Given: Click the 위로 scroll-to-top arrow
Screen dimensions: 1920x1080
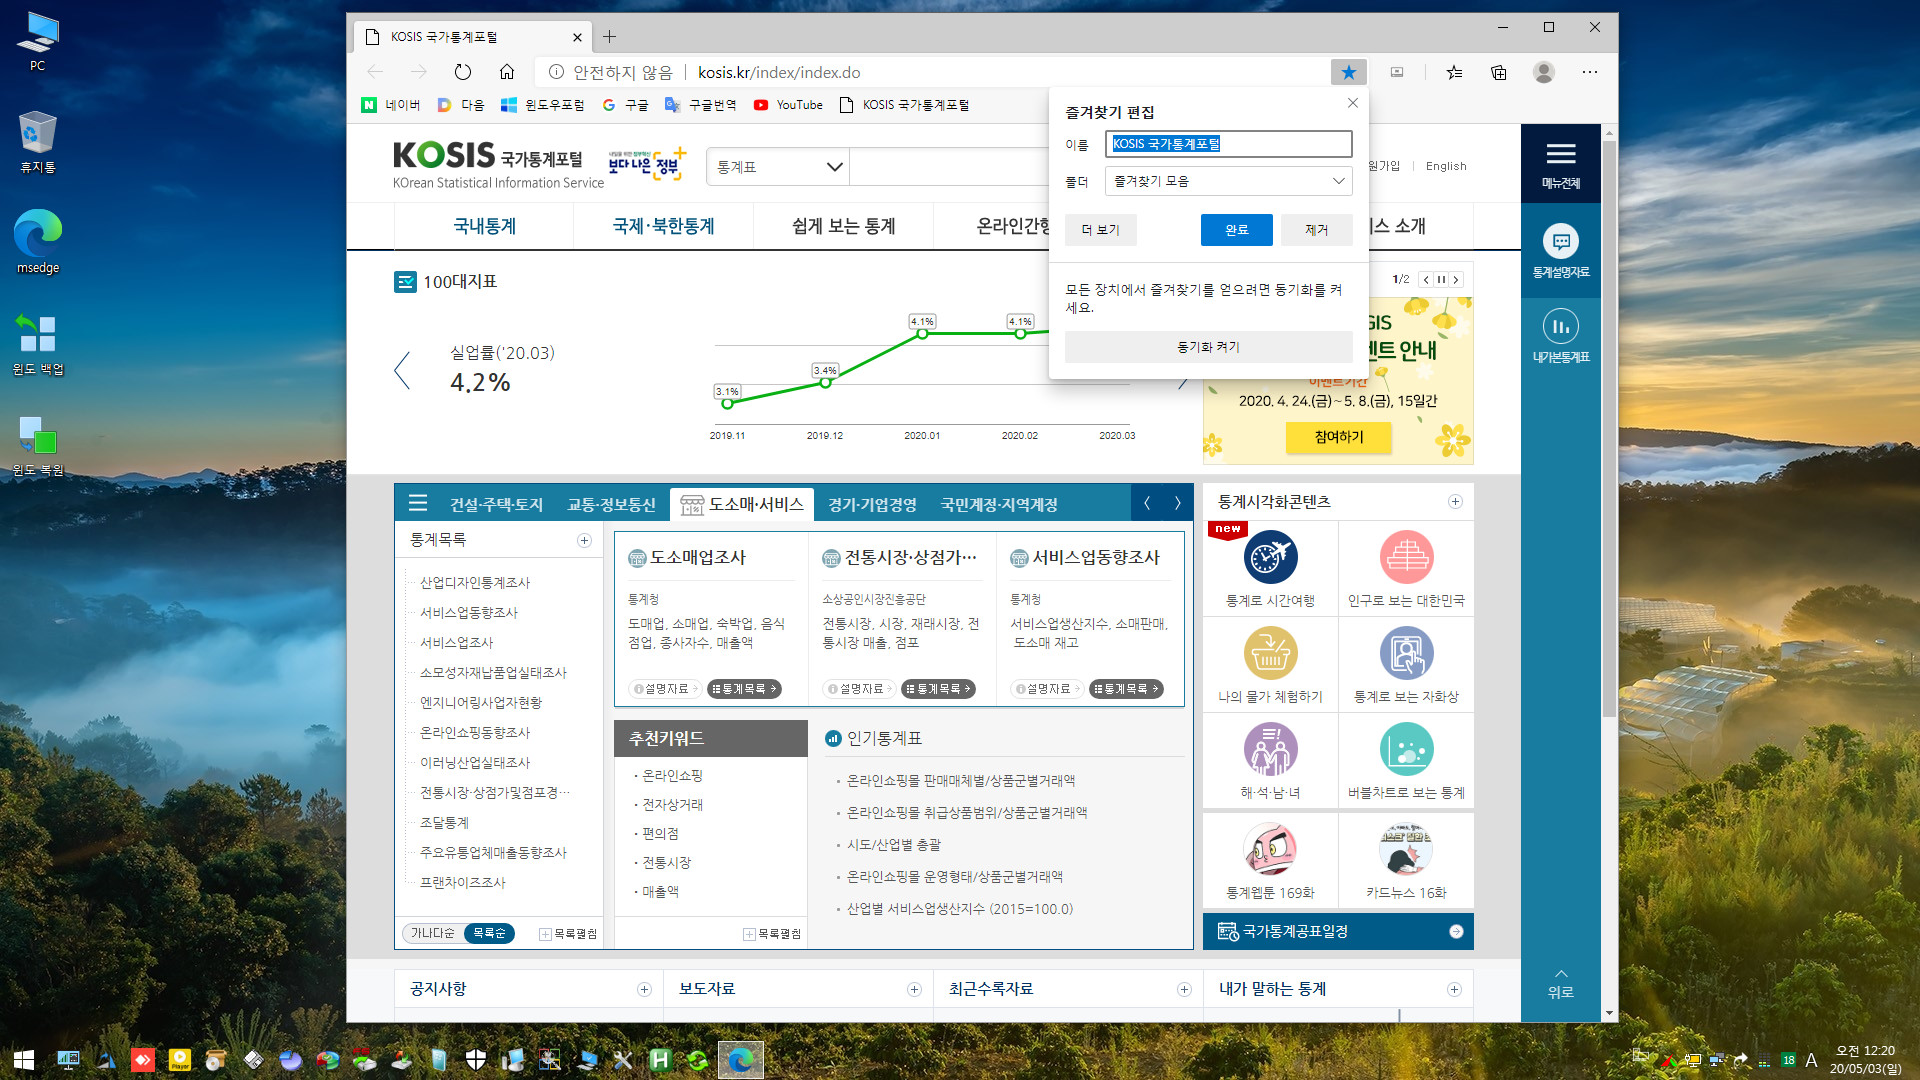Looking at the screenshot, I should click(x=1561, y=982).
